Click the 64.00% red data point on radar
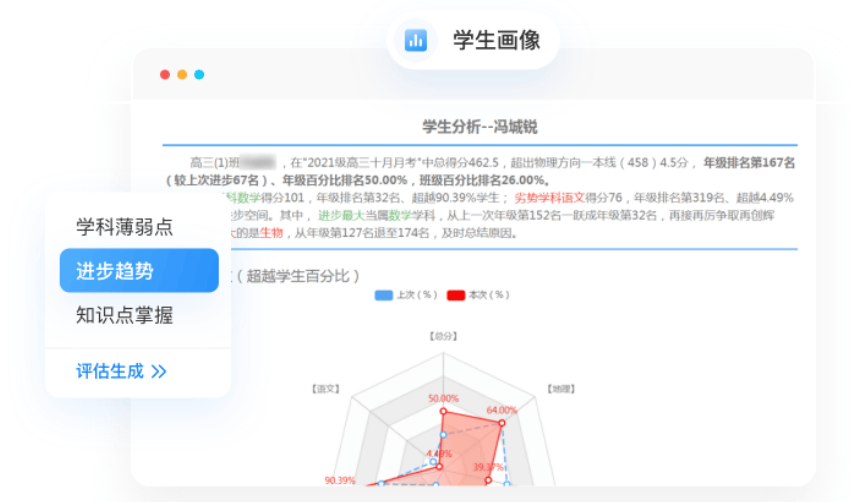This screenshot has height=502, width=852. point(502,423)
